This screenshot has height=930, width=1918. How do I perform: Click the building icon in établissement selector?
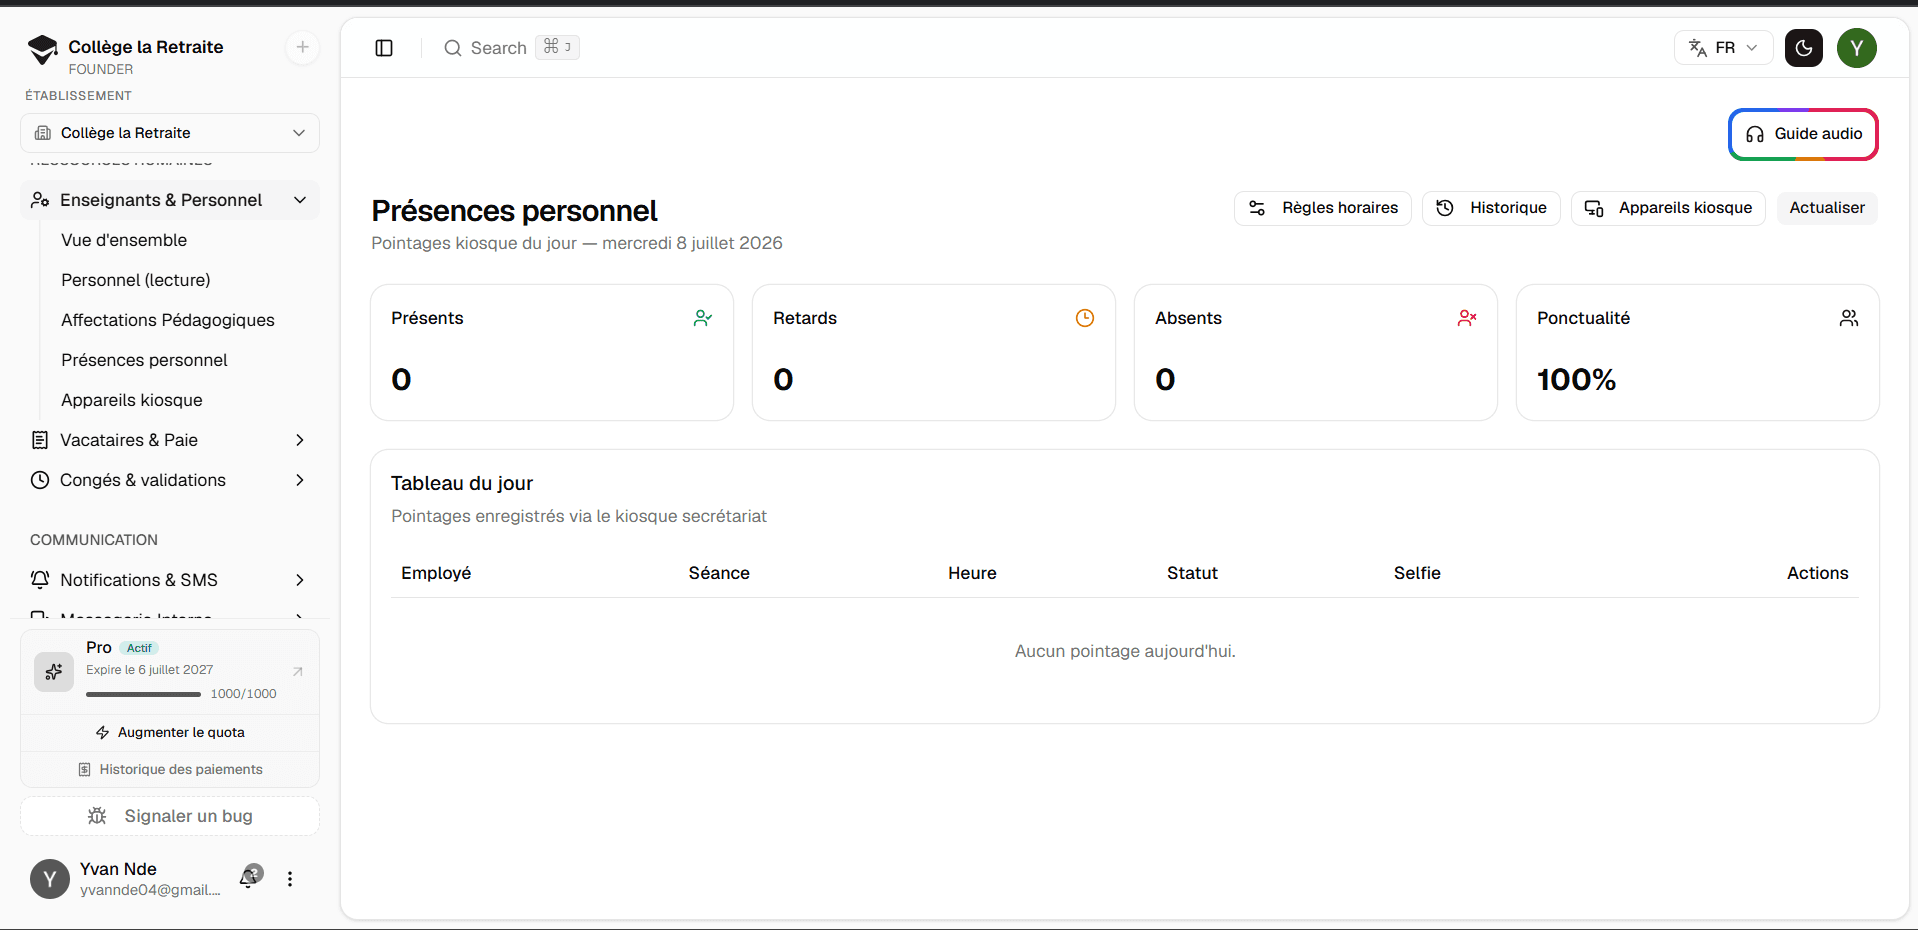pos(43,133)
